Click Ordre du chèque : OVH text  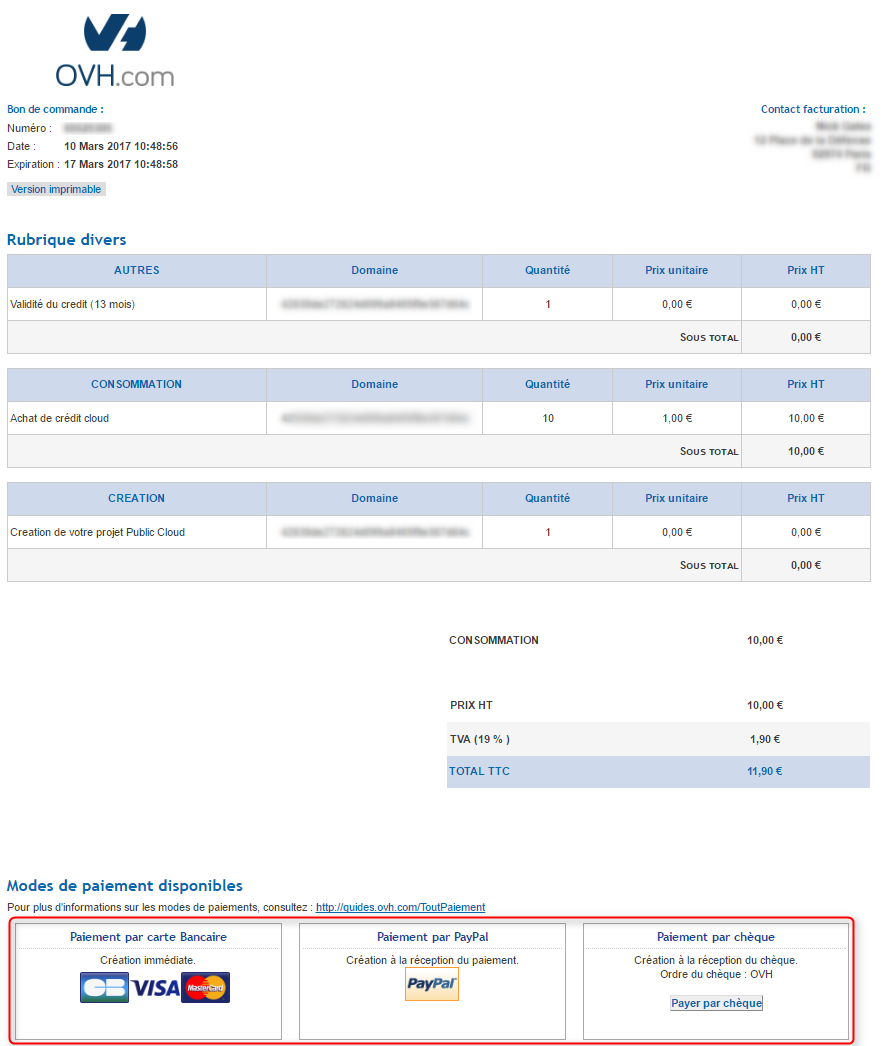tap(716, 974)
